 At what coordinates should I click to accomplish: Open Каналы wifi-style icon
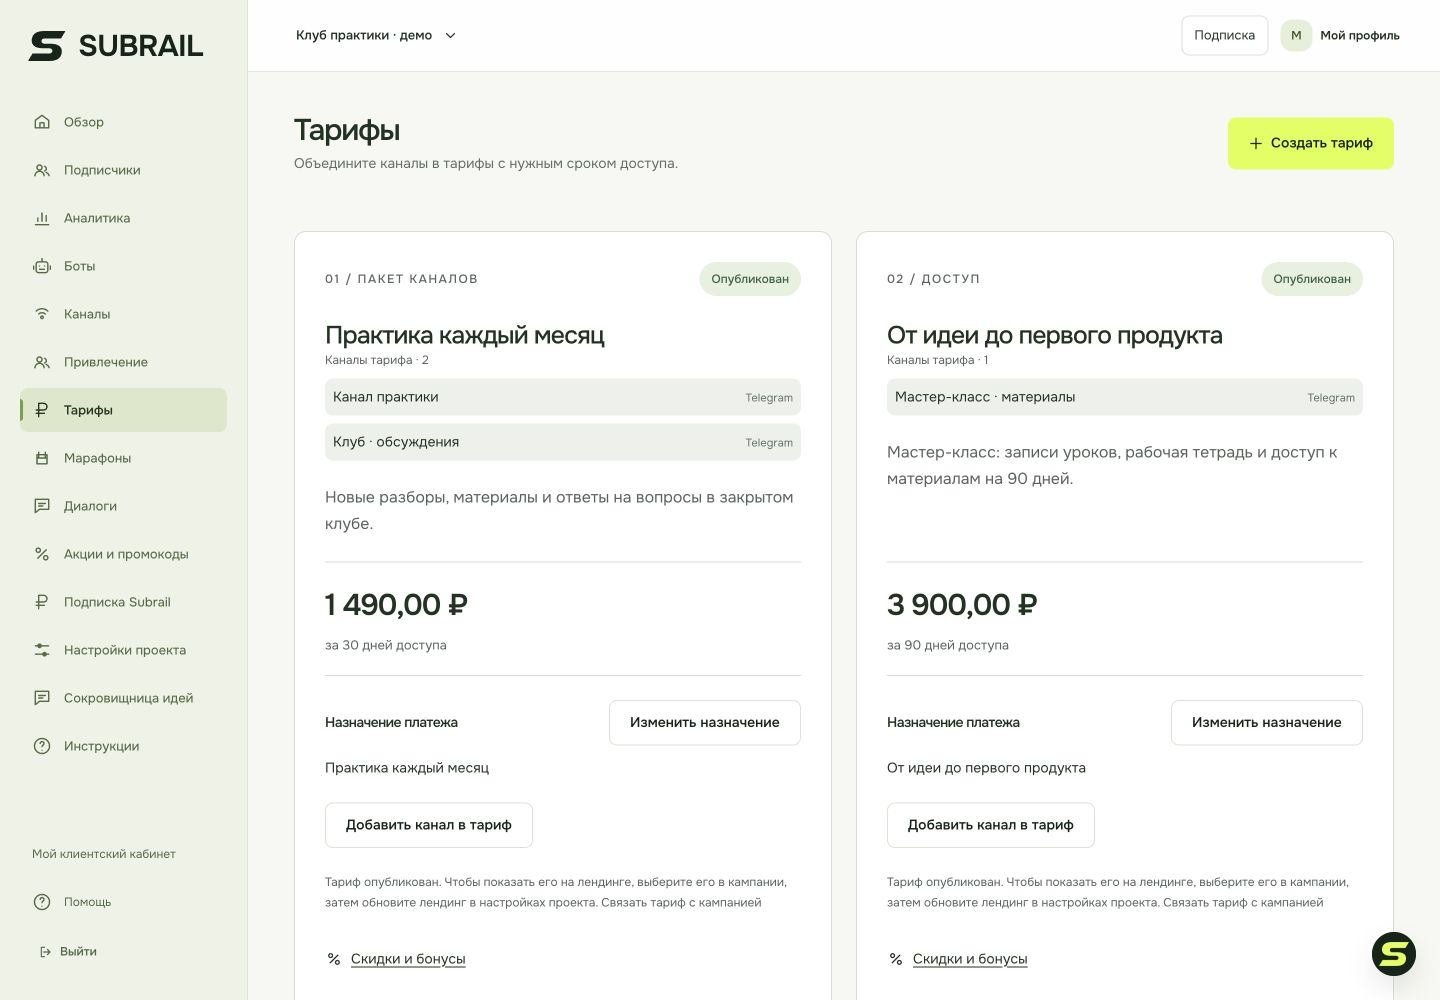42,314
